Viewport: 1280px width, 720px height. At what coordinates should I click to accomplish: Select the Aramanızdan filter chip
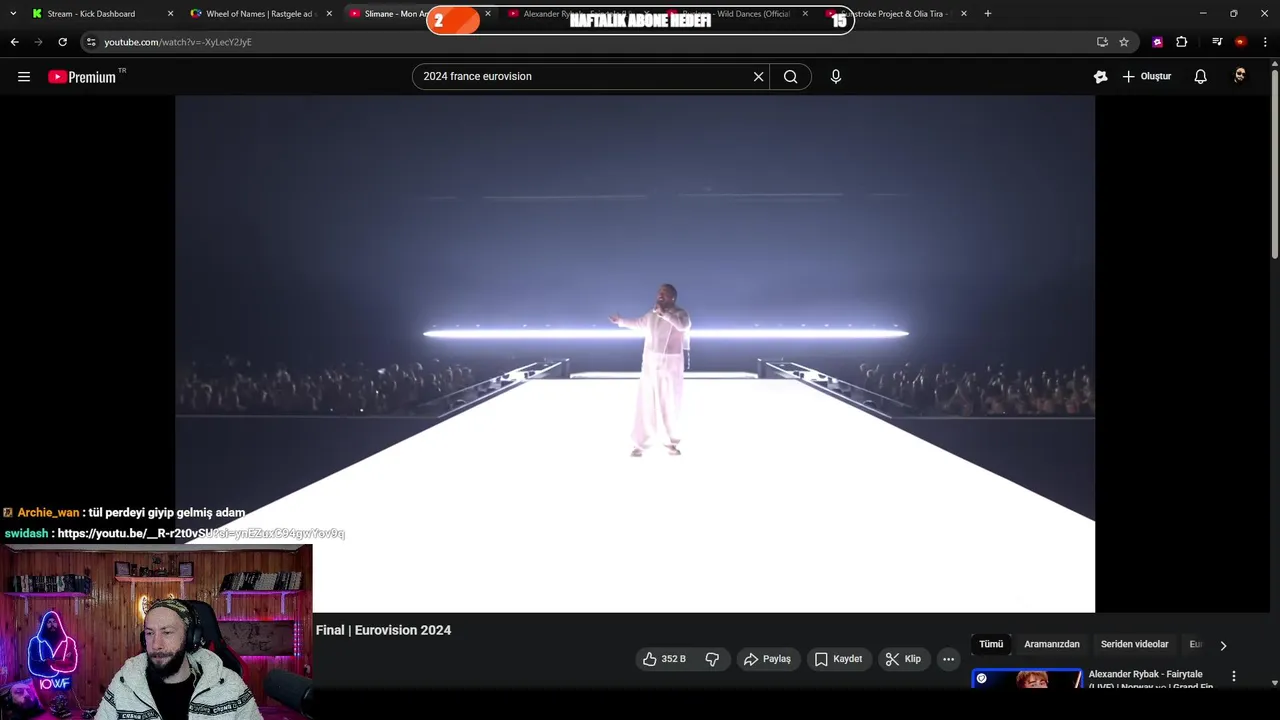click(1052, 644)
